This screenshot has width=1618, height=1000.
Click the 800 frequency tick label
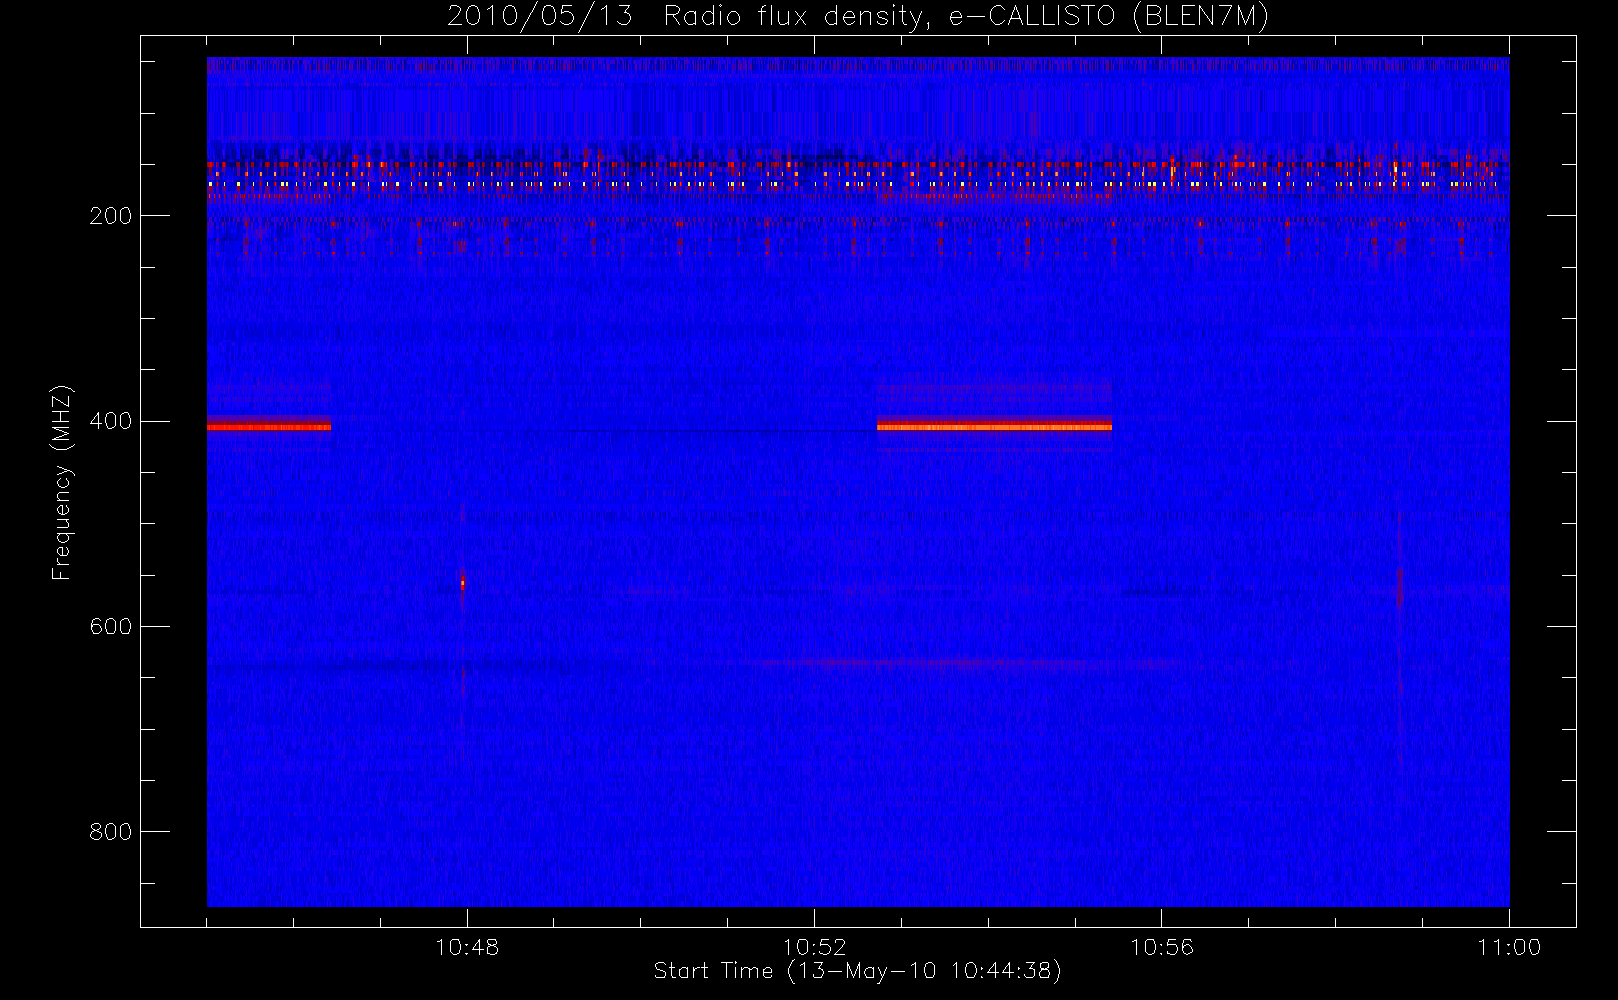coord(110,832)
